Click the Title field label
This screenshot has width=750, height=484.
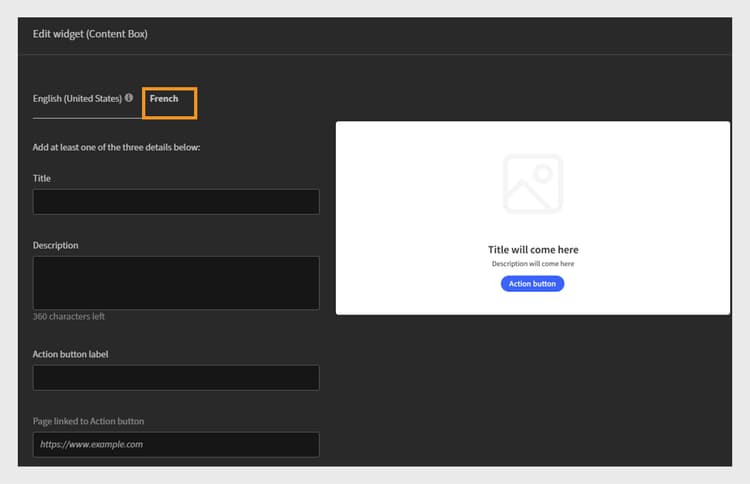[42, 178]
